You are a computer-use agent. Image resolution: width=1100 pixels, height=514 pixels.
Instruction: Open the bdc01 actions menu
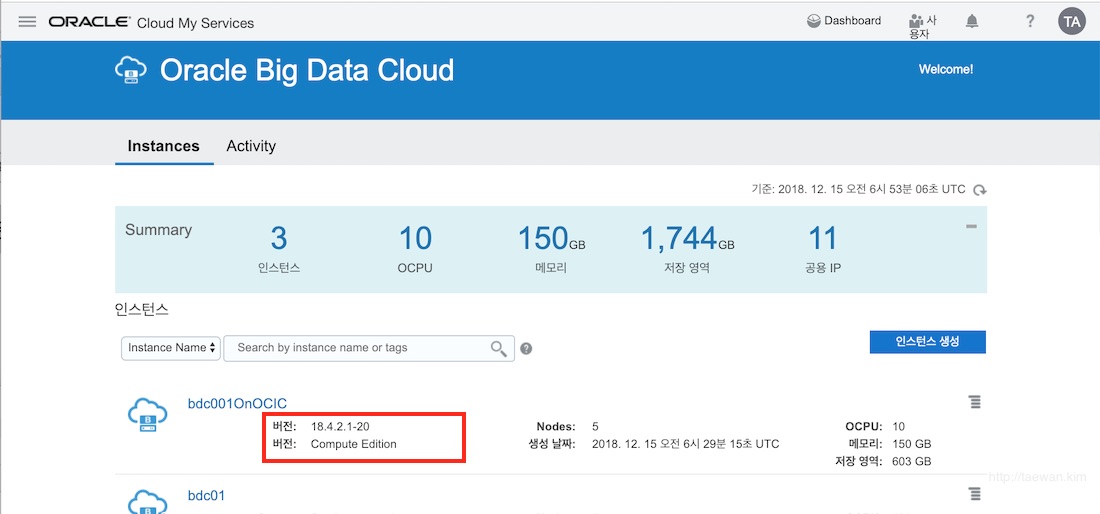pyautogui.click(x=974, y=494)
